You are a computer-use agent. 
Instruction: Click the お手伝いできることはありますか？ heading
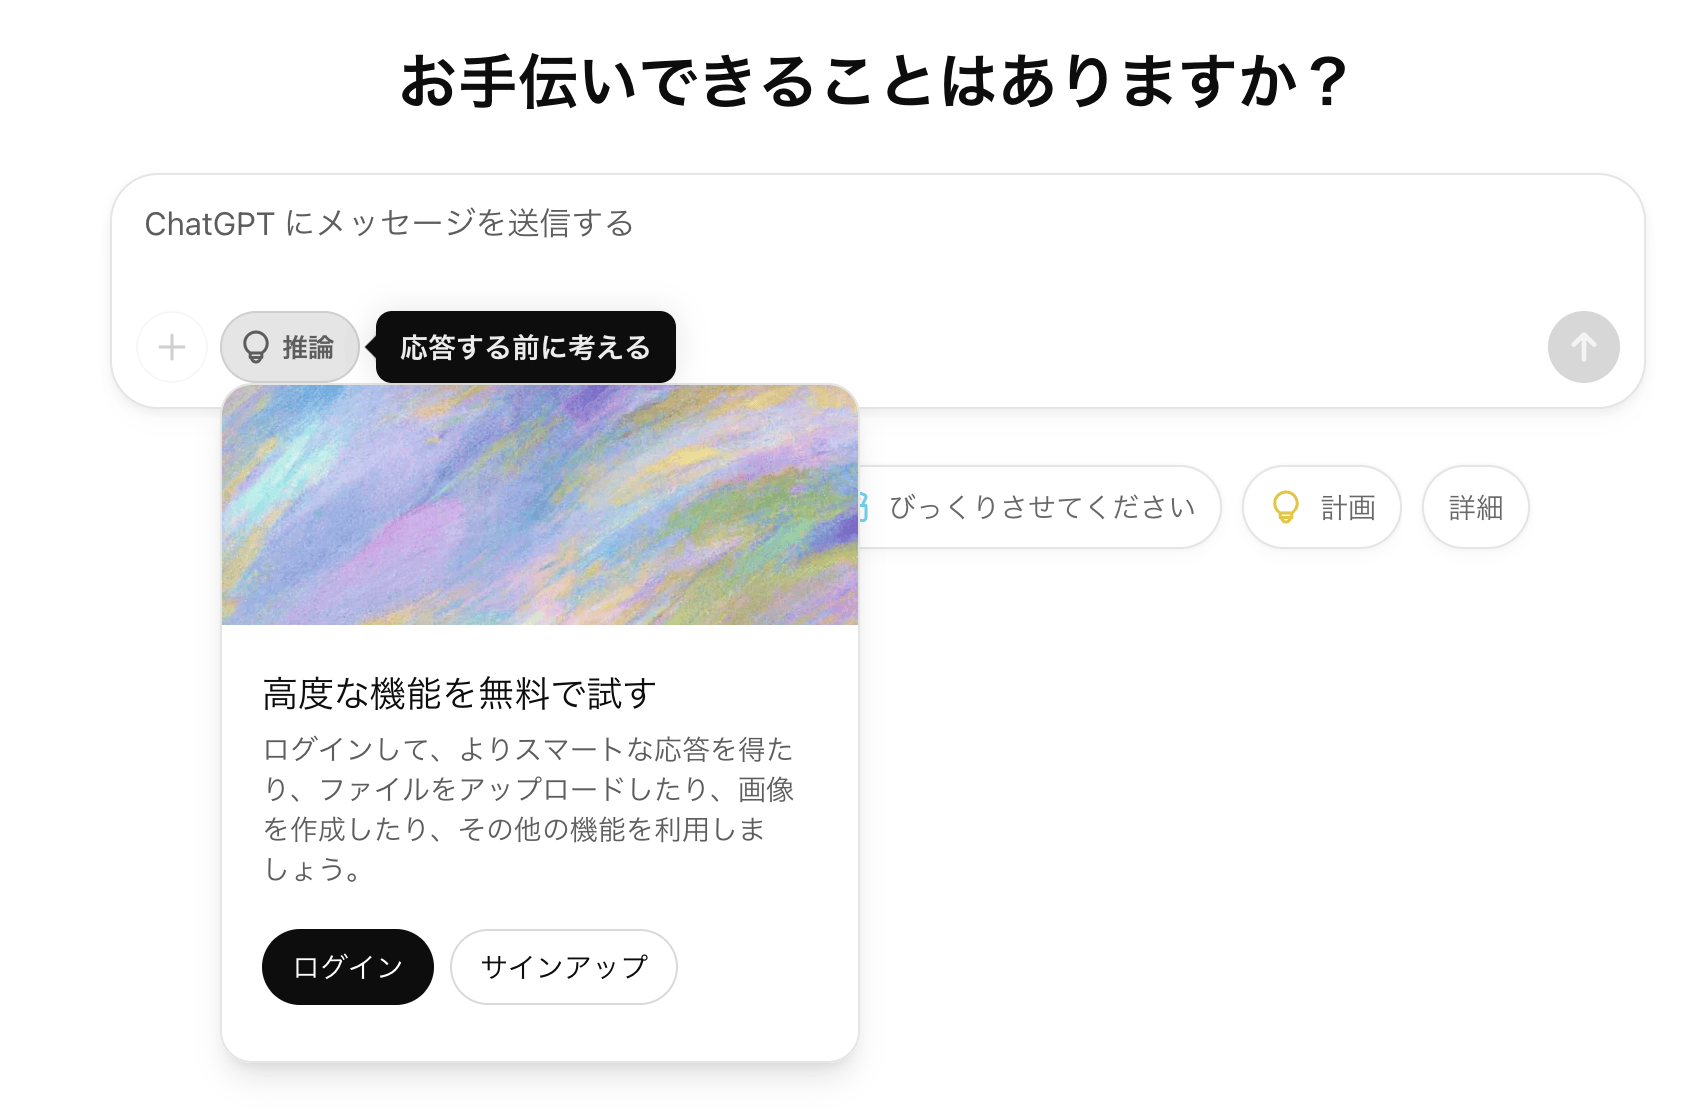click(874, 82)
